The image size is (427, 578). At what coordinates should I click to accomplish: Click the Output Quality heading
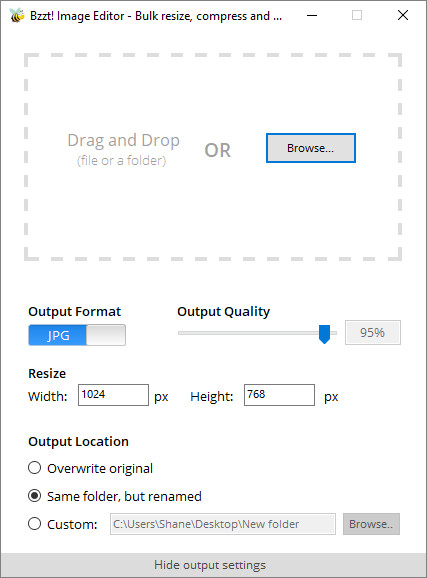[x=223, y=311]
